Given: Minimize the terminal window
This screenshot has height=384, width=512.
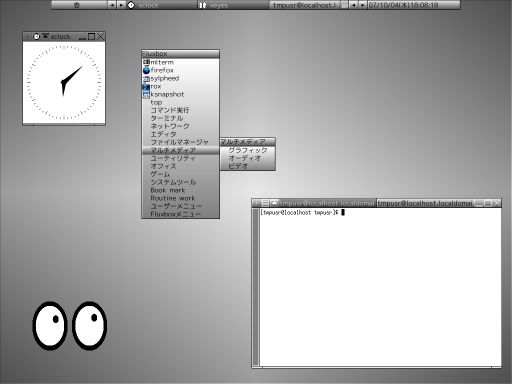Looking at the screenshot, I should click(479, 203).
